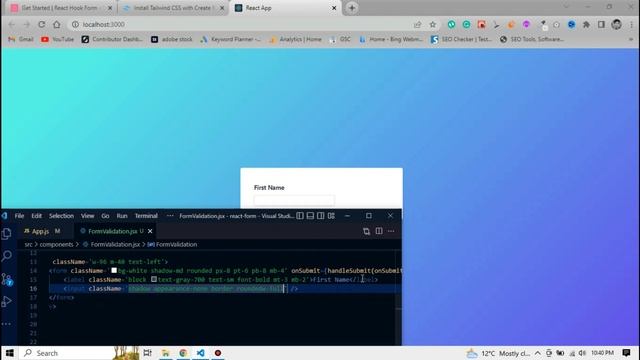Open the editor More Actions ellipsis
Screen dimensions: 640x360
pyautogui.click(x=391, y=231)
